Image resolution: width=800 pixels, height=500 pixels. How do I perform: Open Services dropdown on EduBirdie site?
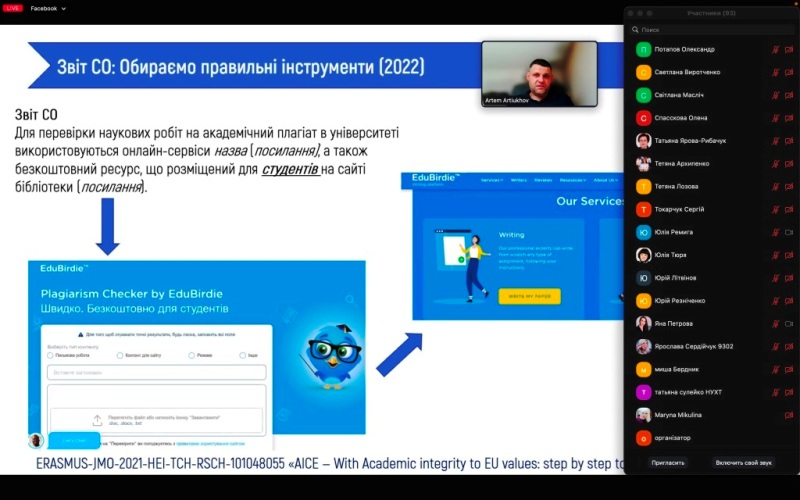coord(492,180)
